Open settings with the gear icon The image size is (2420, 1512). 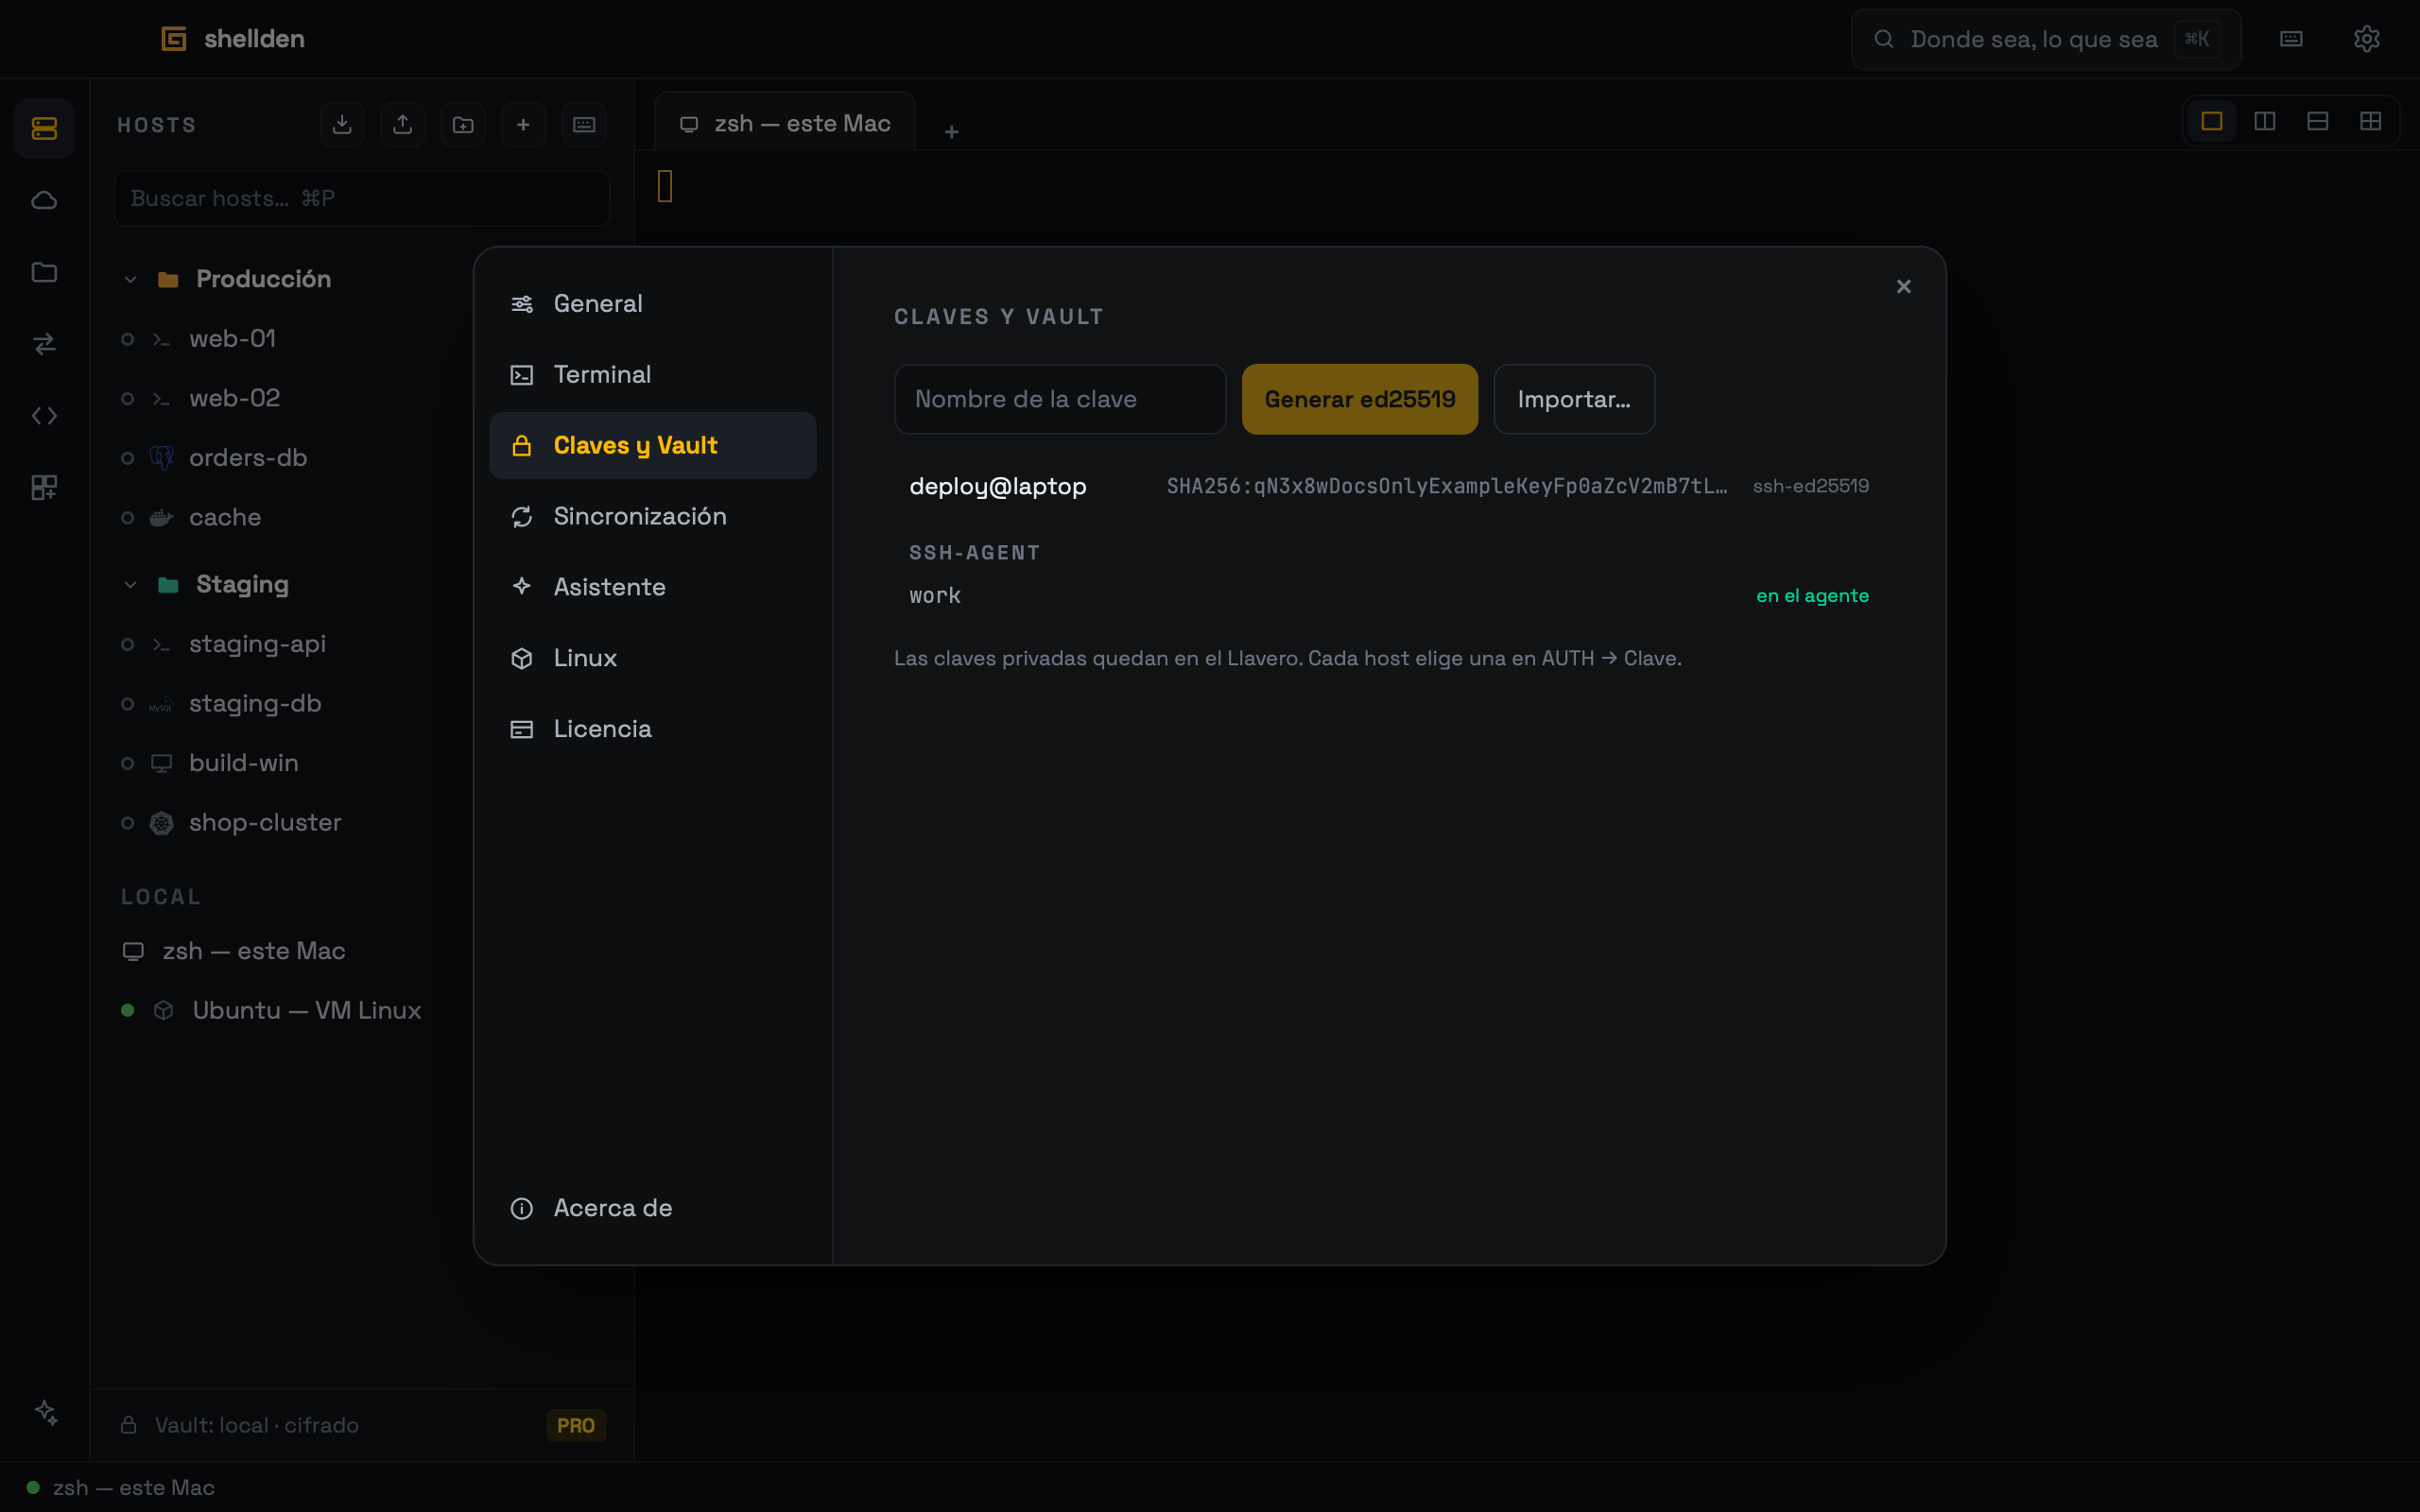tap(2366, 39)
